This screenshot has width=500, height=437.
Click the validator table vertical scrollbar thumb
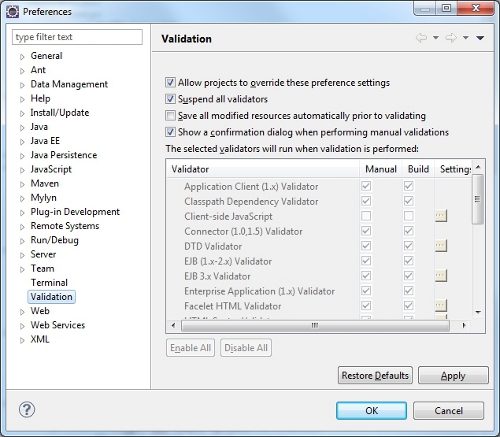[478, 199]
